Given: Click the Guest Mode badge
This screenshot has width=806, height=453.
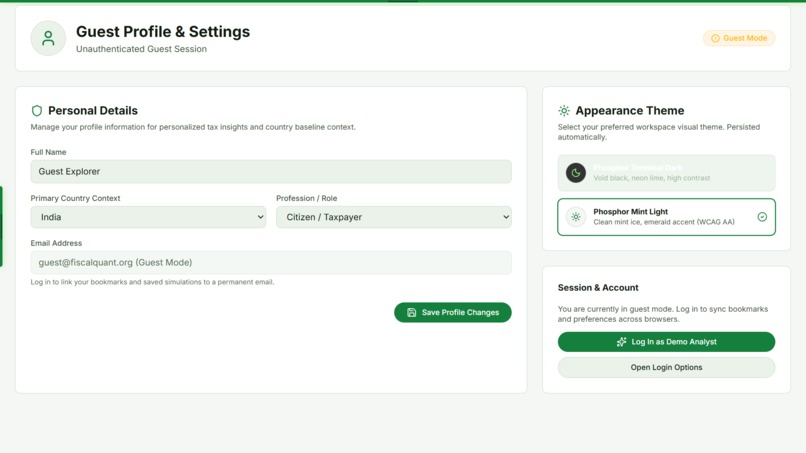Looking at the screenshot, I should pyautogui.click(x=739, y=38).
